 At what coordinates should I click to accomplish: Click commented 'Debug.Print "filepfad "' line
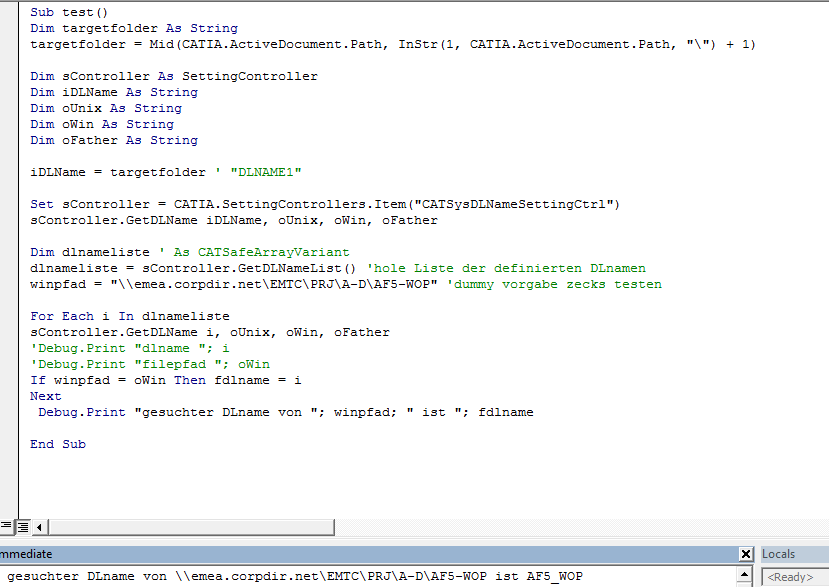point(150,364)
